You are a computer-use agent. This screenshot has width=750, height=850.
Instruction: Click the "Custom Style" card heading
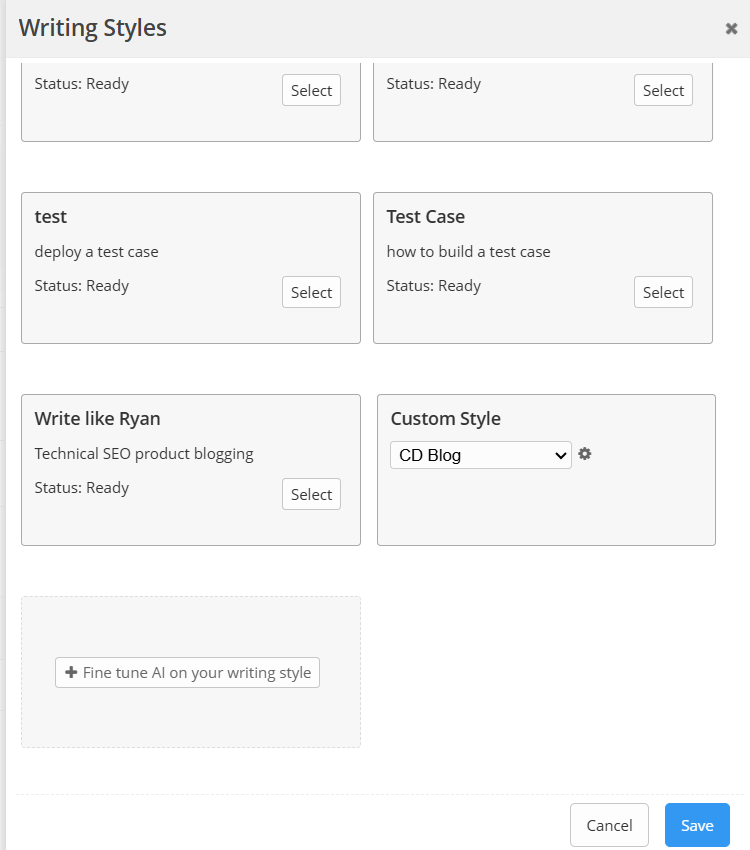(x=445, y=418)
